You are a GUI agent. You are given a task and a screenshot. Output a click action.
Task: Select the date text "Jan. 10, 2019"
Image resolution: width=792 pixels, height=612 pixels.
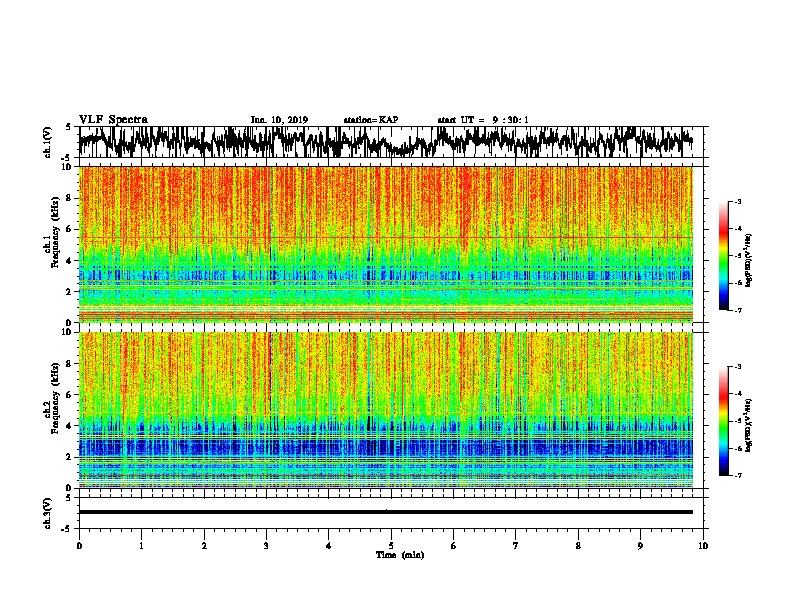pos(279,120)
